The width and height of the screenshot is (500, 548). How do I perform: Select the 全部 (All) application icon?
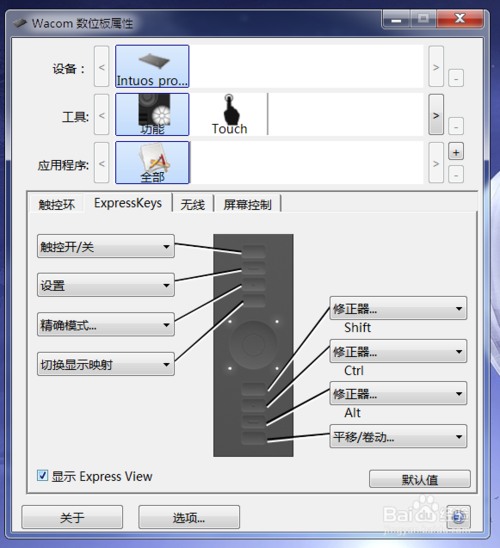pos(152,163)
